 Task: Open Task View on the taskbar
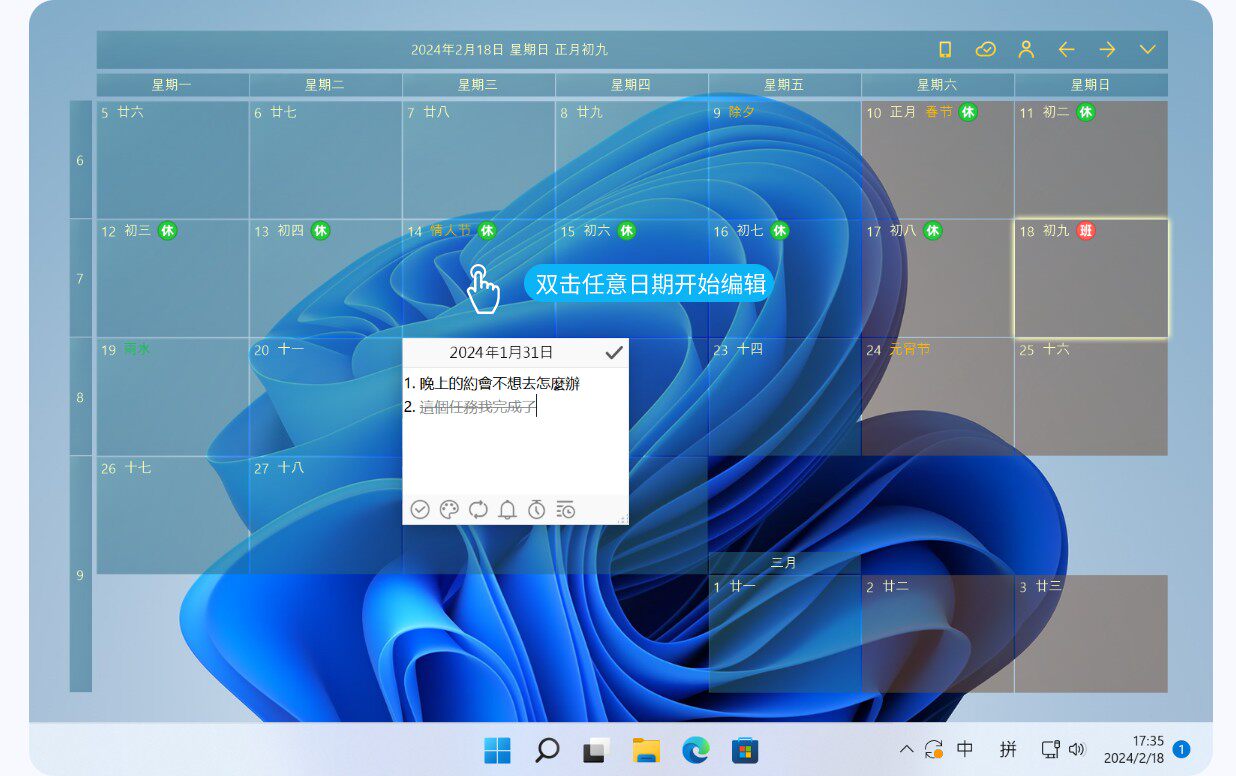point(597,749)
